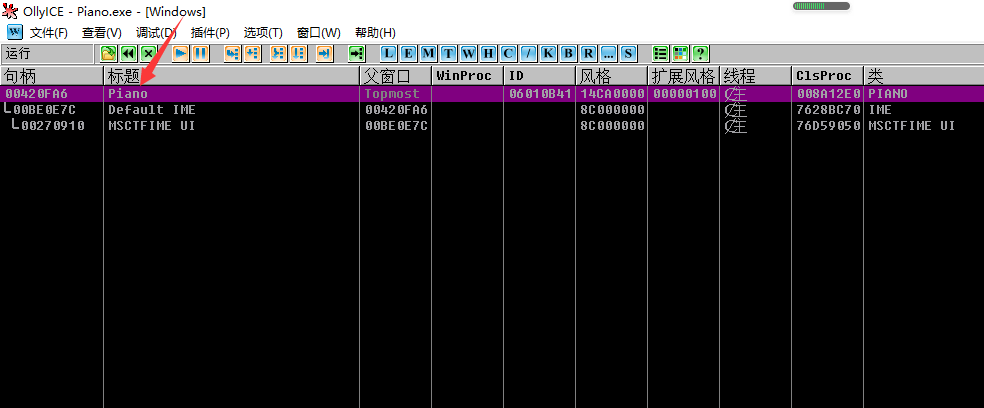Screen dimensions: 984x408
Task: Show Memory map window (M)
Action: point(428,53)
